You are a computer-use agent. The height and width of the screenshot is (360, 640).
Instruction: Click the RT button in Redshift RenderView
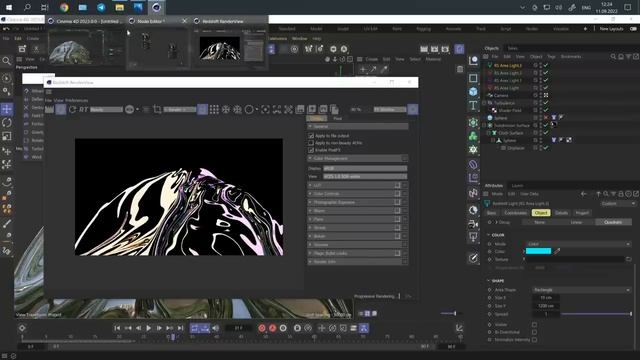point(83,109)
